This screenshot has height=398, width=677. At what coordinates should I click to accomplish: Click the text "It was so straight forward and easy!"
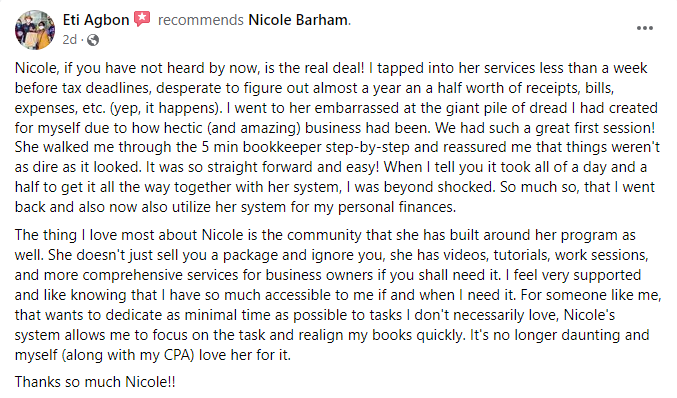[x=263, y=167]
